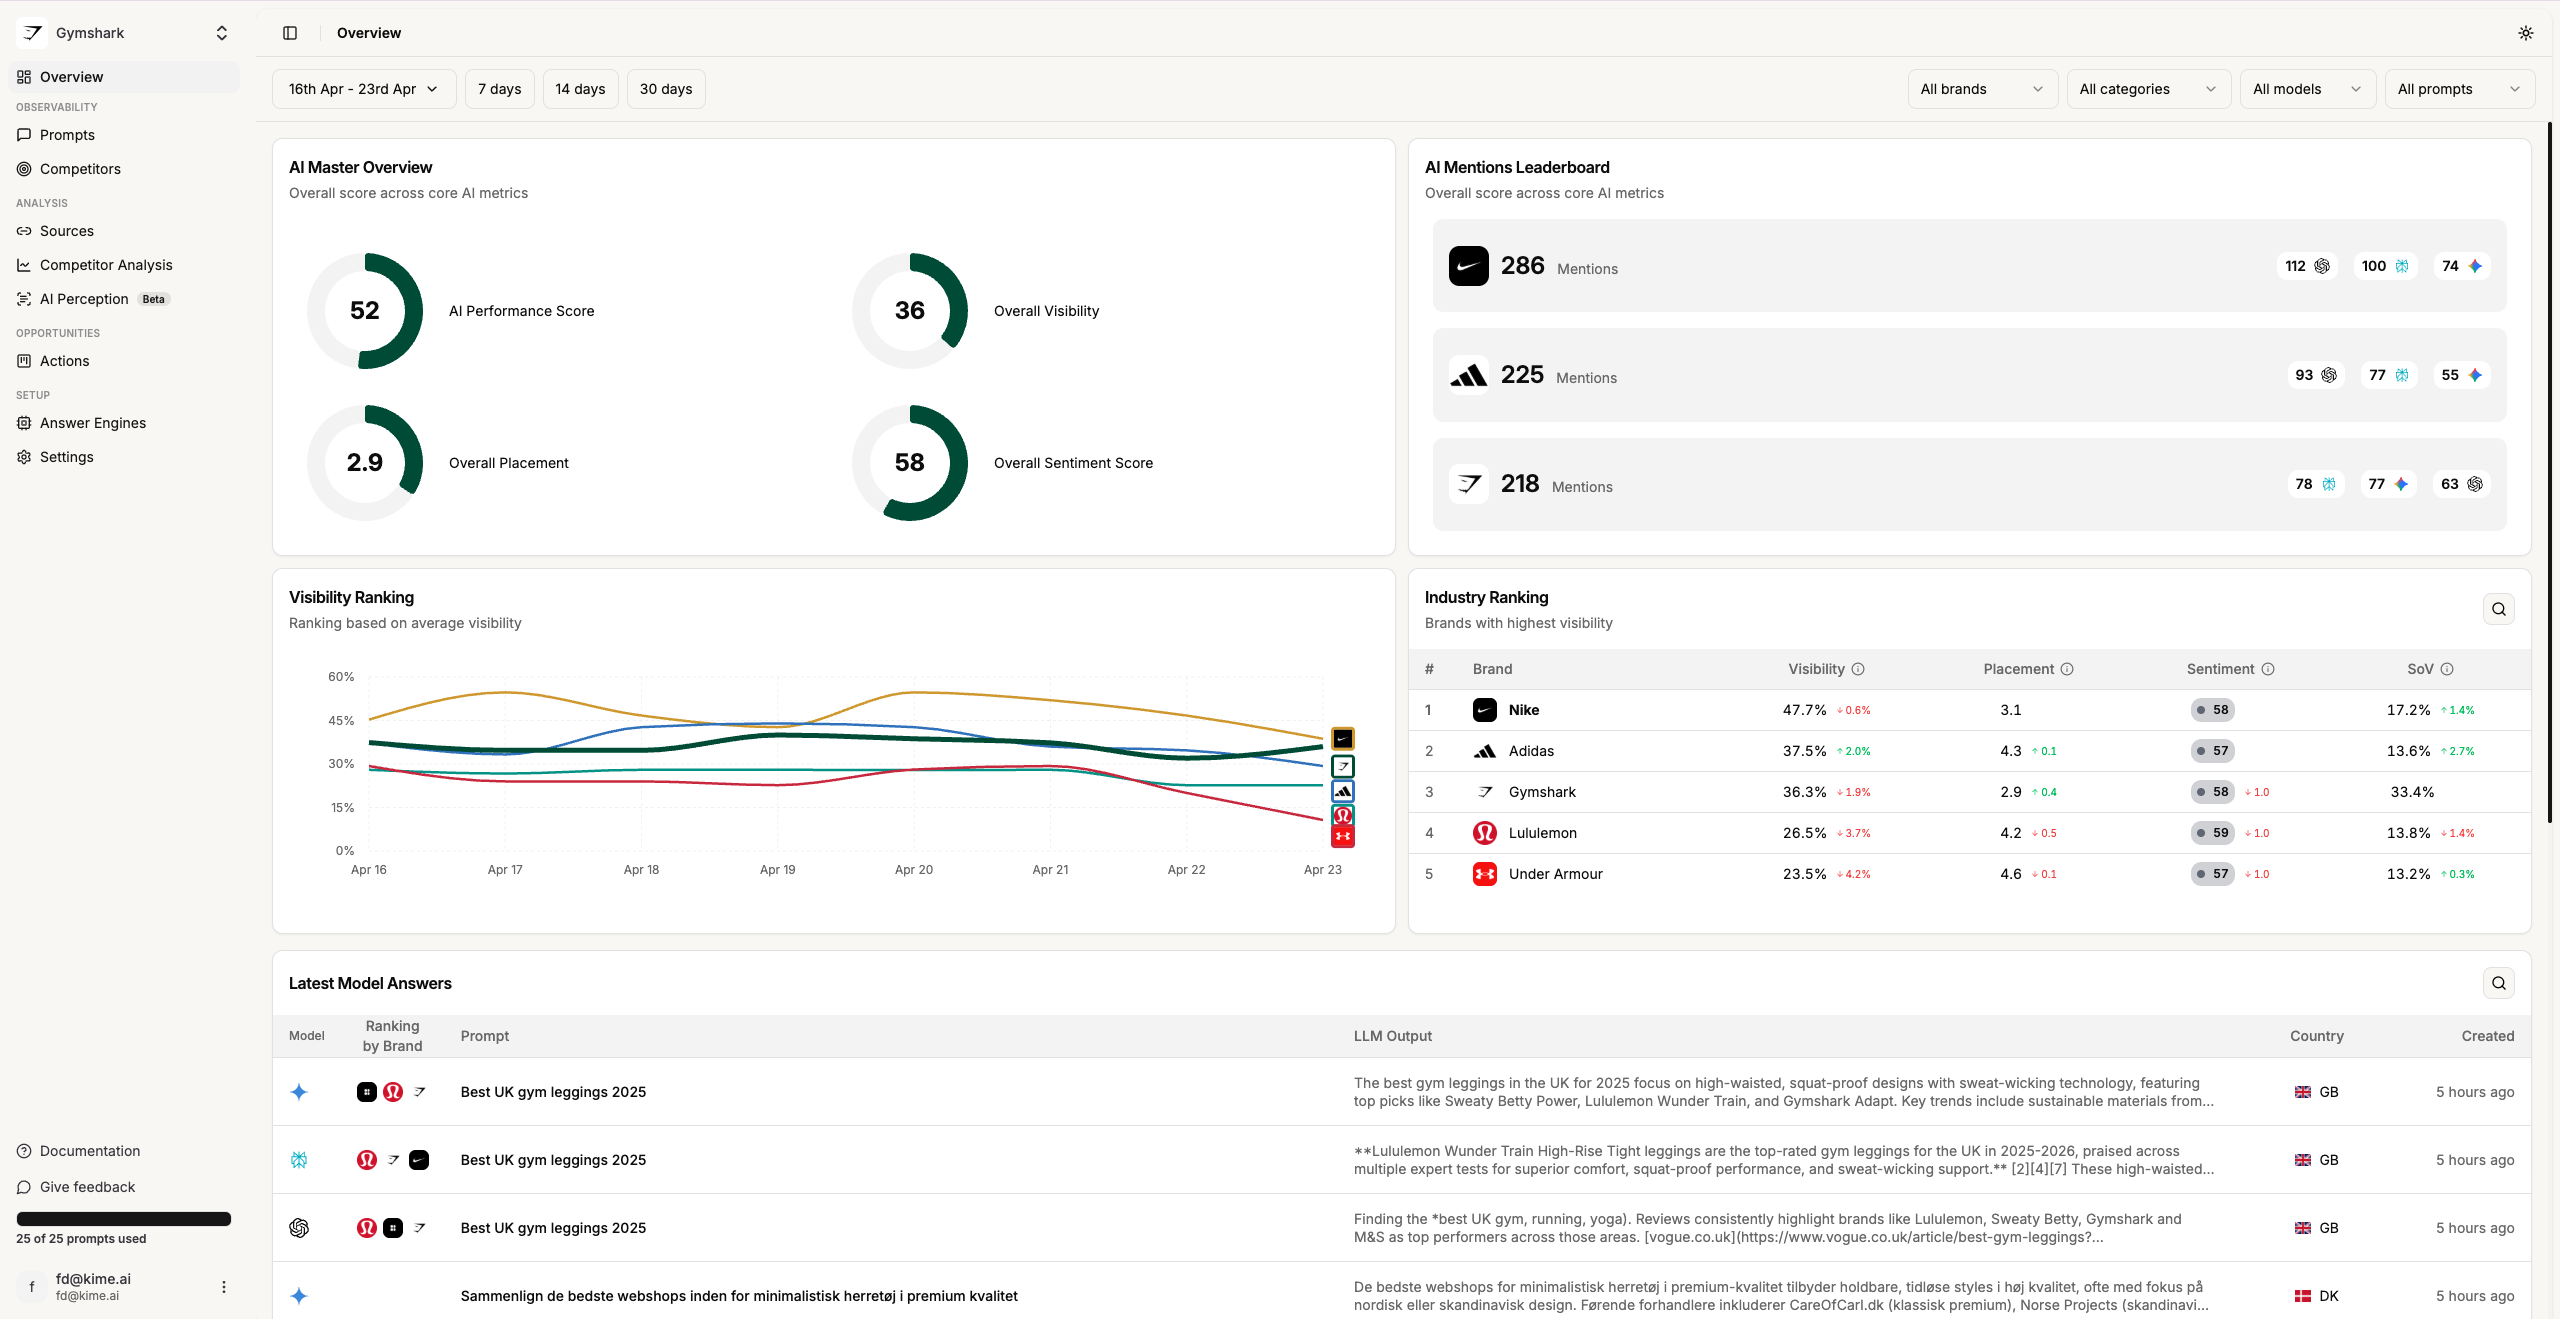
Task: Click the prompts usage progress bar
Action: point(124,1219)
